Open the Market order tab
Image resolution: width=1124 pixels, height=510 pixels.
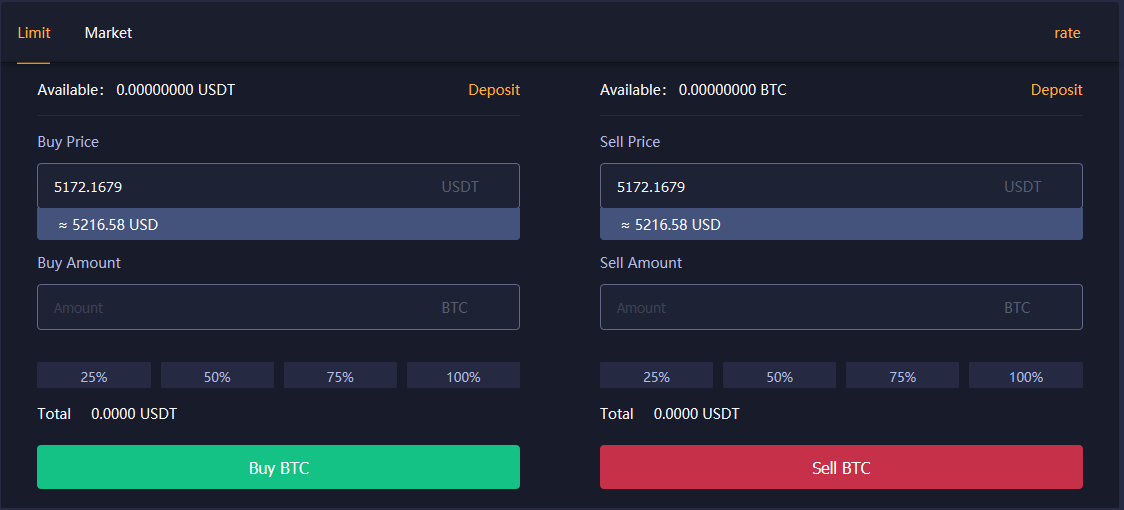click(x=108, y=33)
